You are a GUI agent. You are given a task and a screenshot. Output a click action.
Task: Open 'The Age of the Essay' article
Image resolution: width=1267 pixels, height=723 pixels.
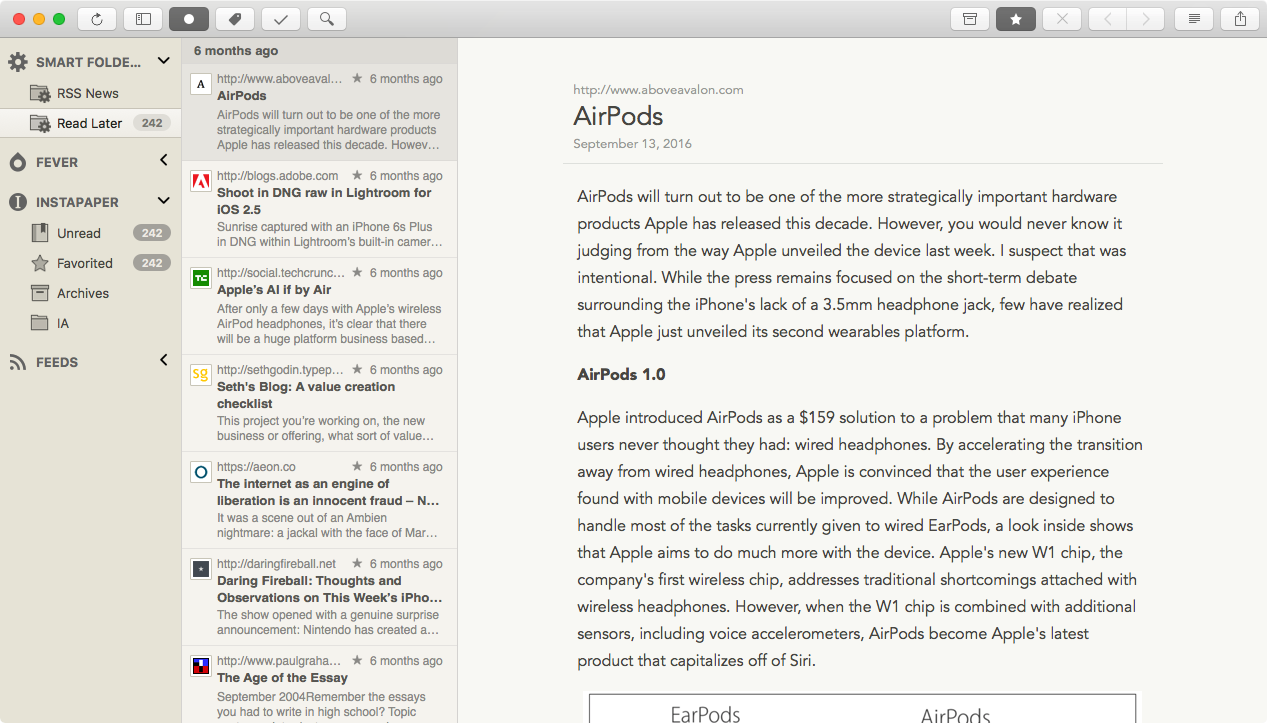tap(319, 684)
